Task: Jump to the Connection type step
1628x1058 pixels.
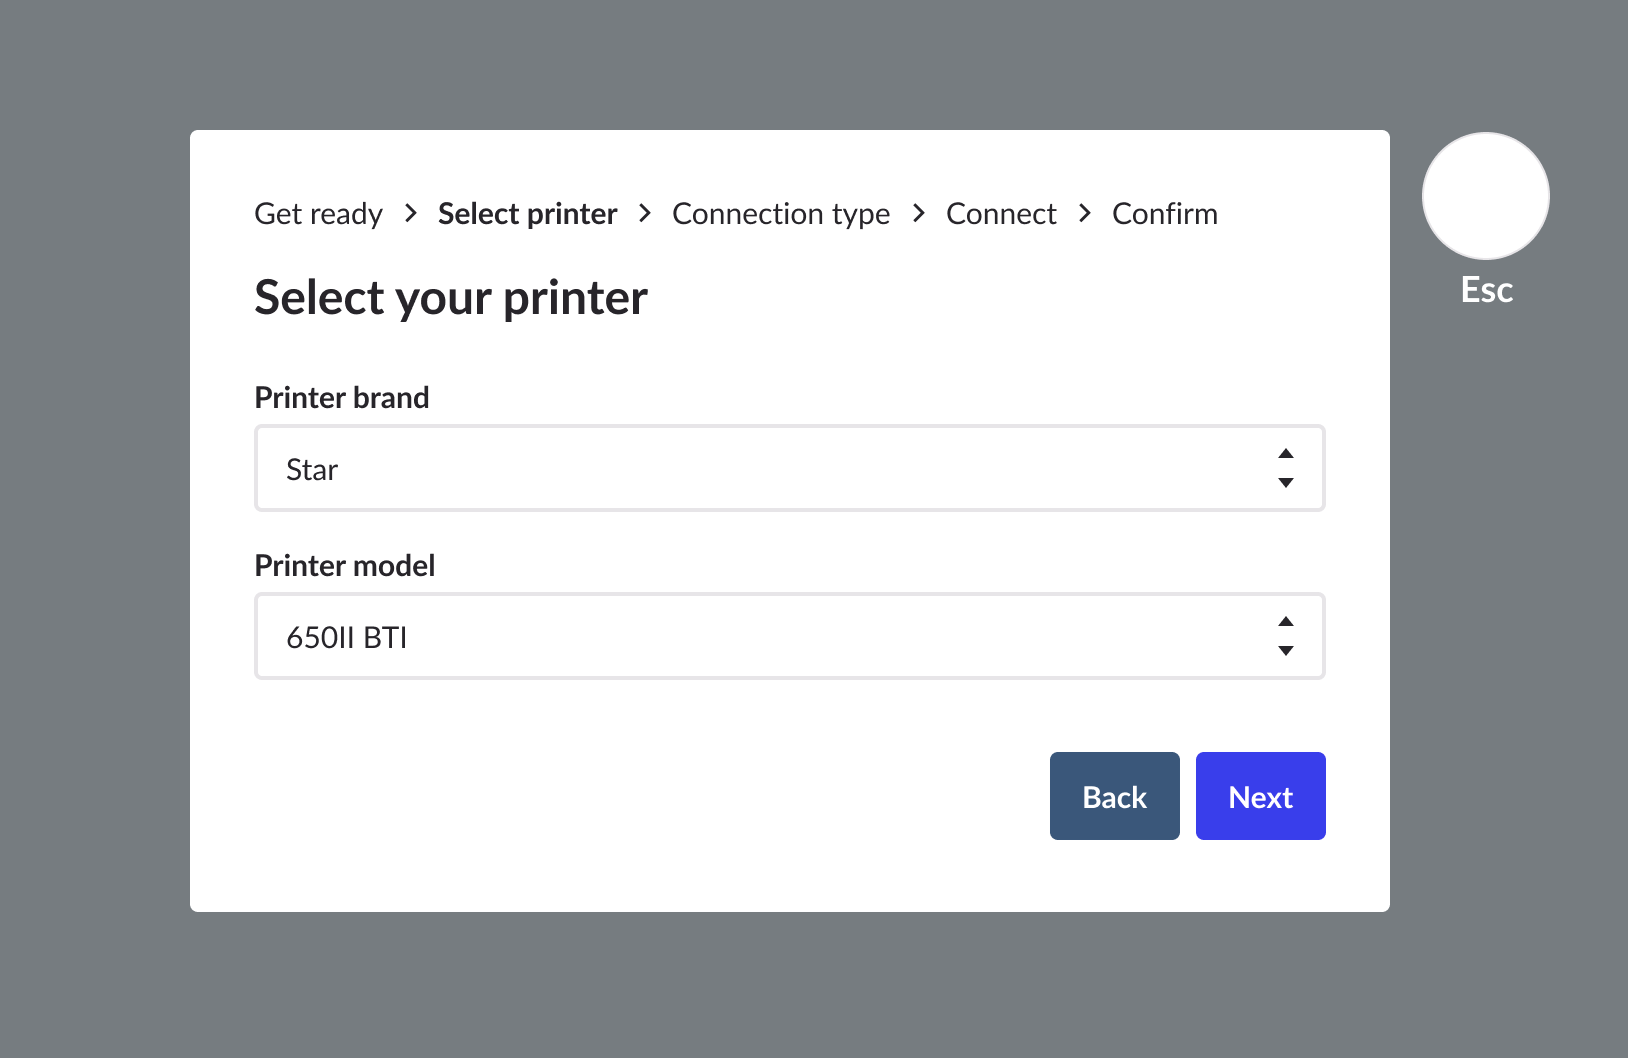Action: [x=781, y=214]
